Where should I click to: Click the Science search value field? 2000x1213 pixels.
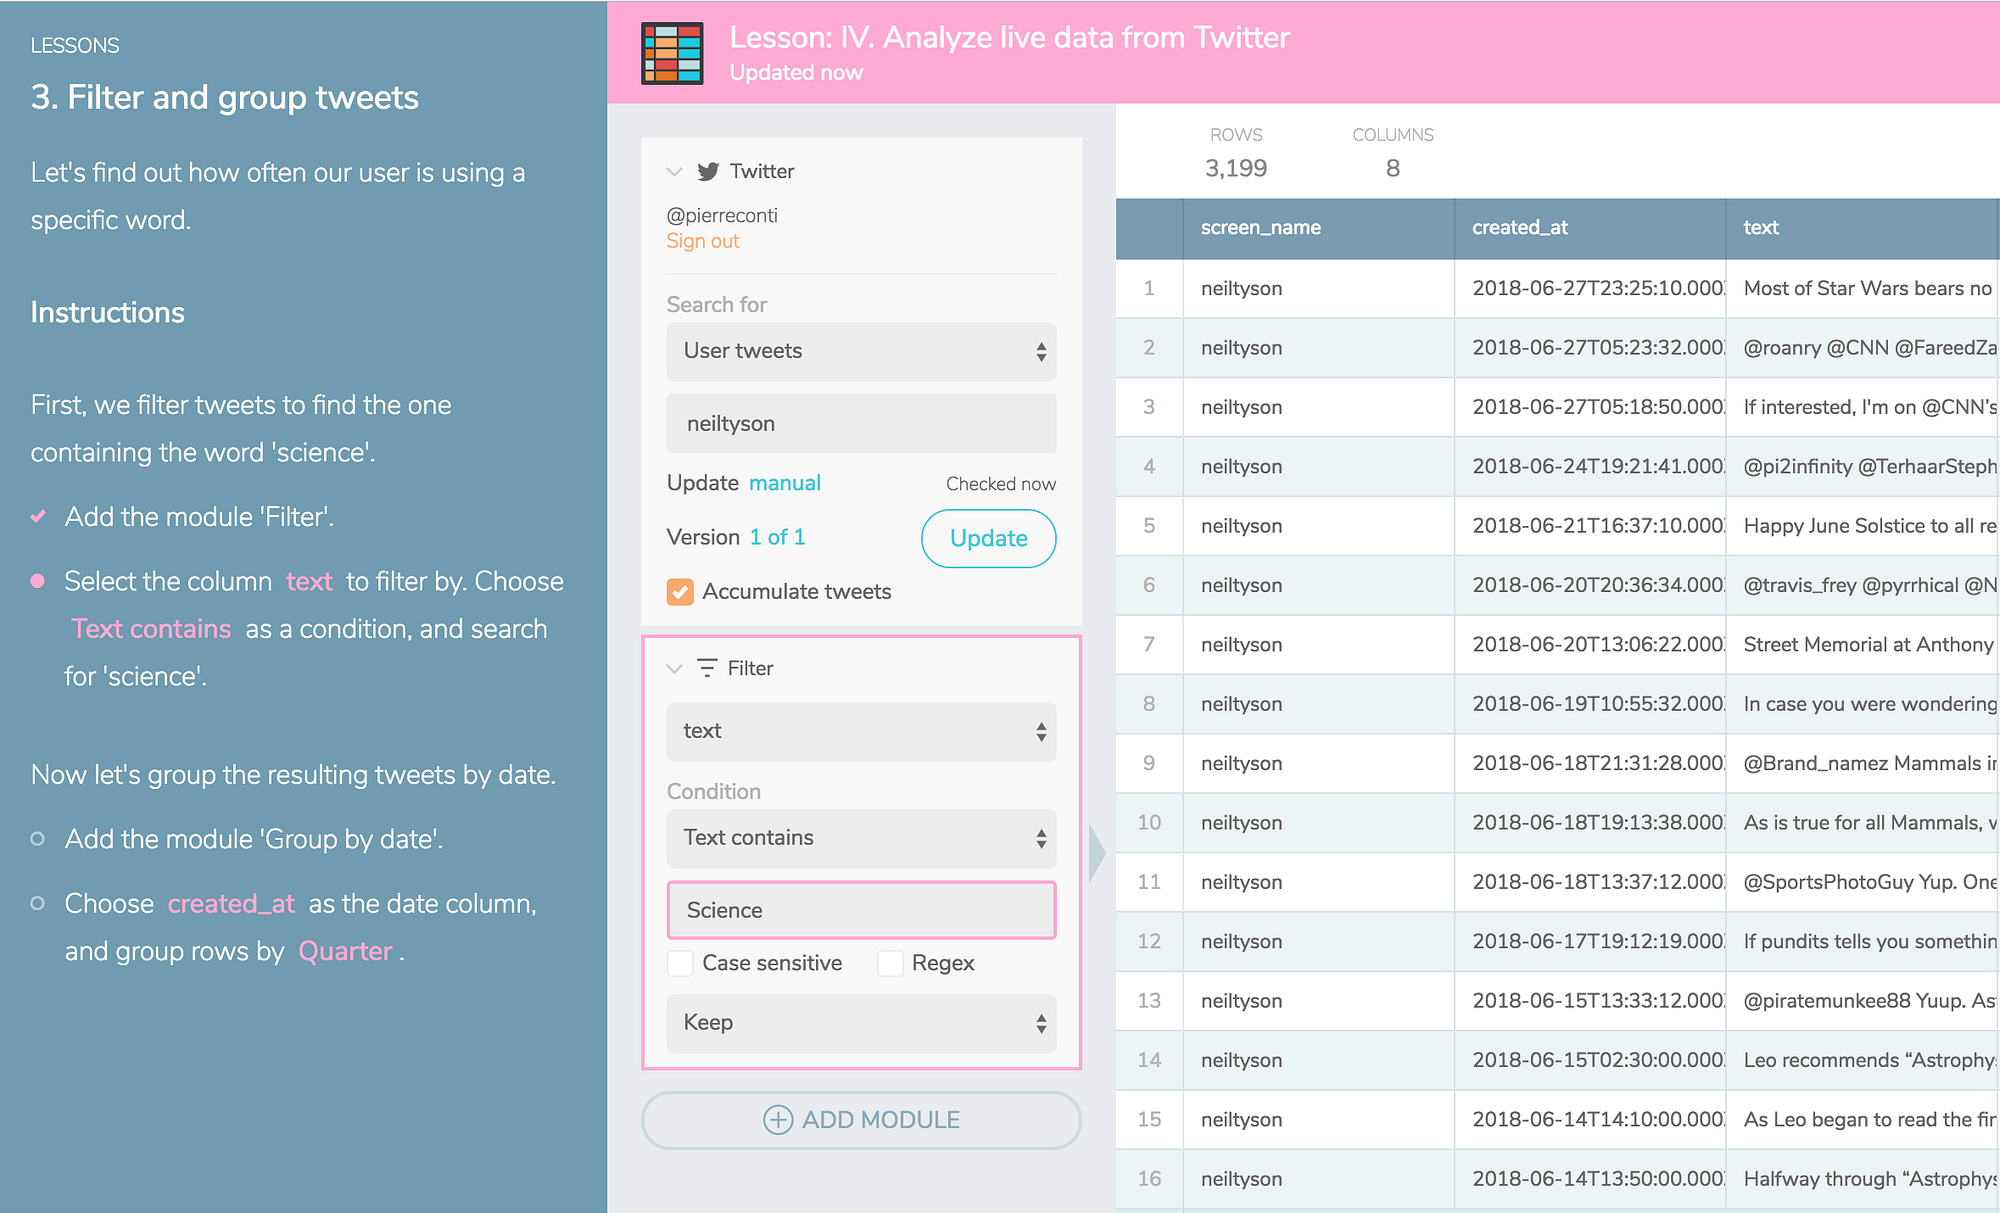pos(861,910)
